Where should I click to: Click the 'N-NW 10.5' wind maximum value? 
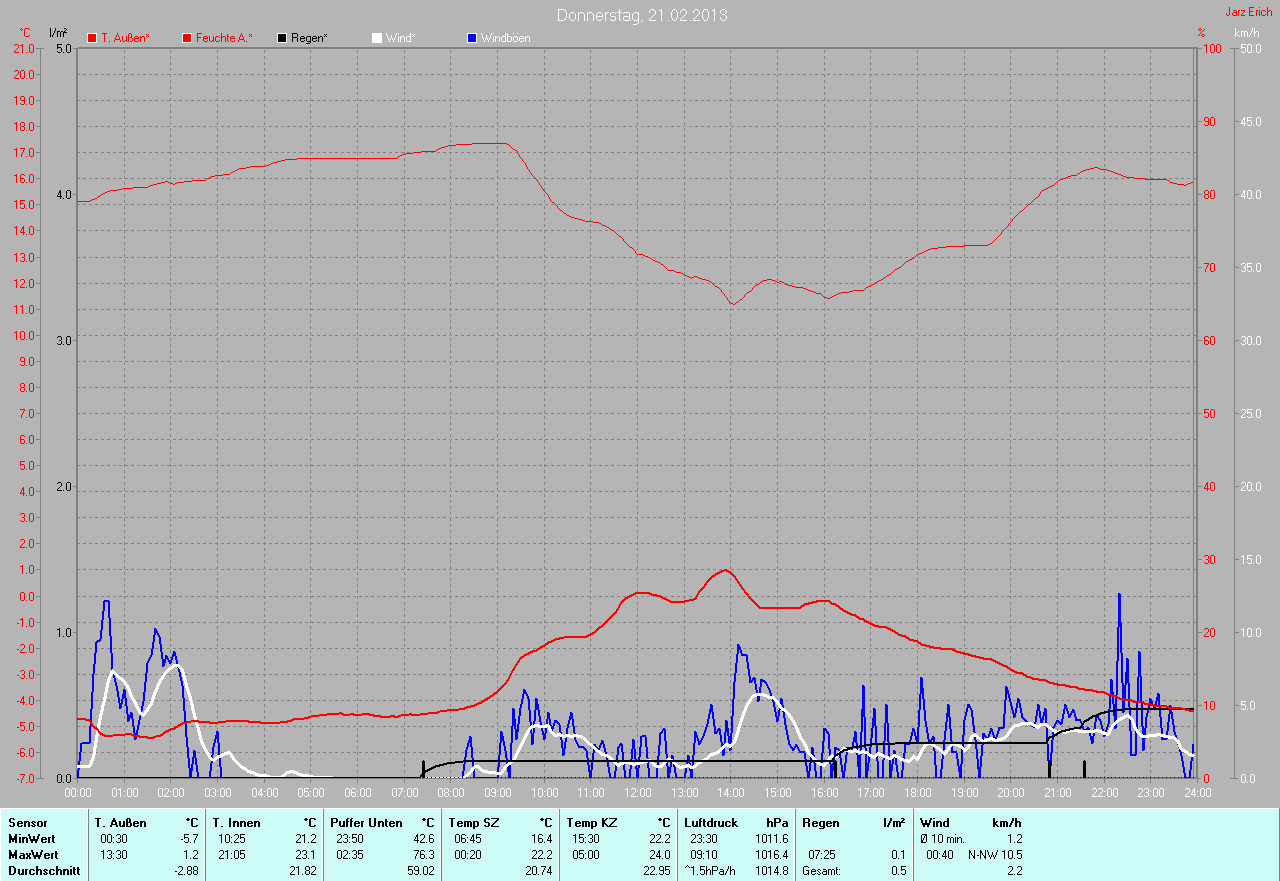[994, 855]
